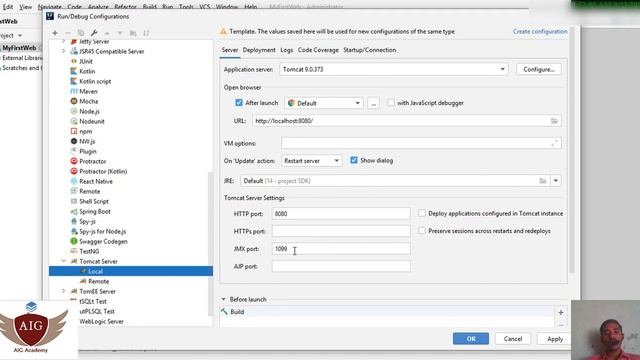Open the On 'Update' action dropdown
Image resolution: width=640 pixels, height=360 pixels.
pyautogui.click(x=311, y=161)
